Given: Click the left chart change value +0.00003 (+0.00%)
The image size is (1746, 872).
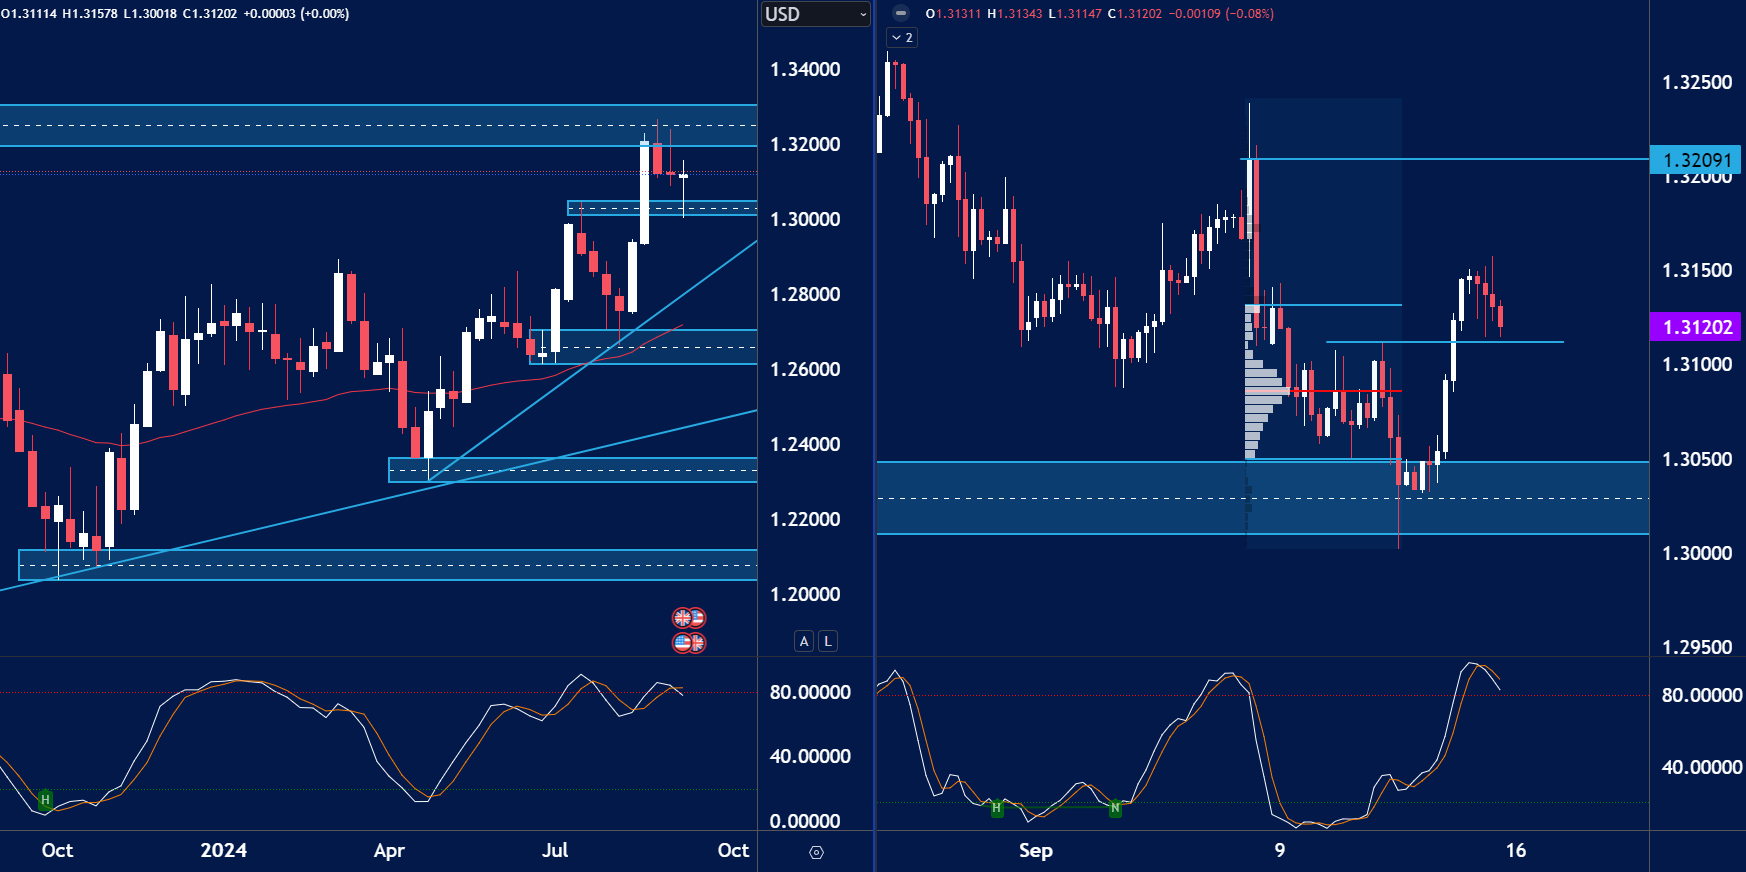Looking at the screenshot, I should [296, 14].
